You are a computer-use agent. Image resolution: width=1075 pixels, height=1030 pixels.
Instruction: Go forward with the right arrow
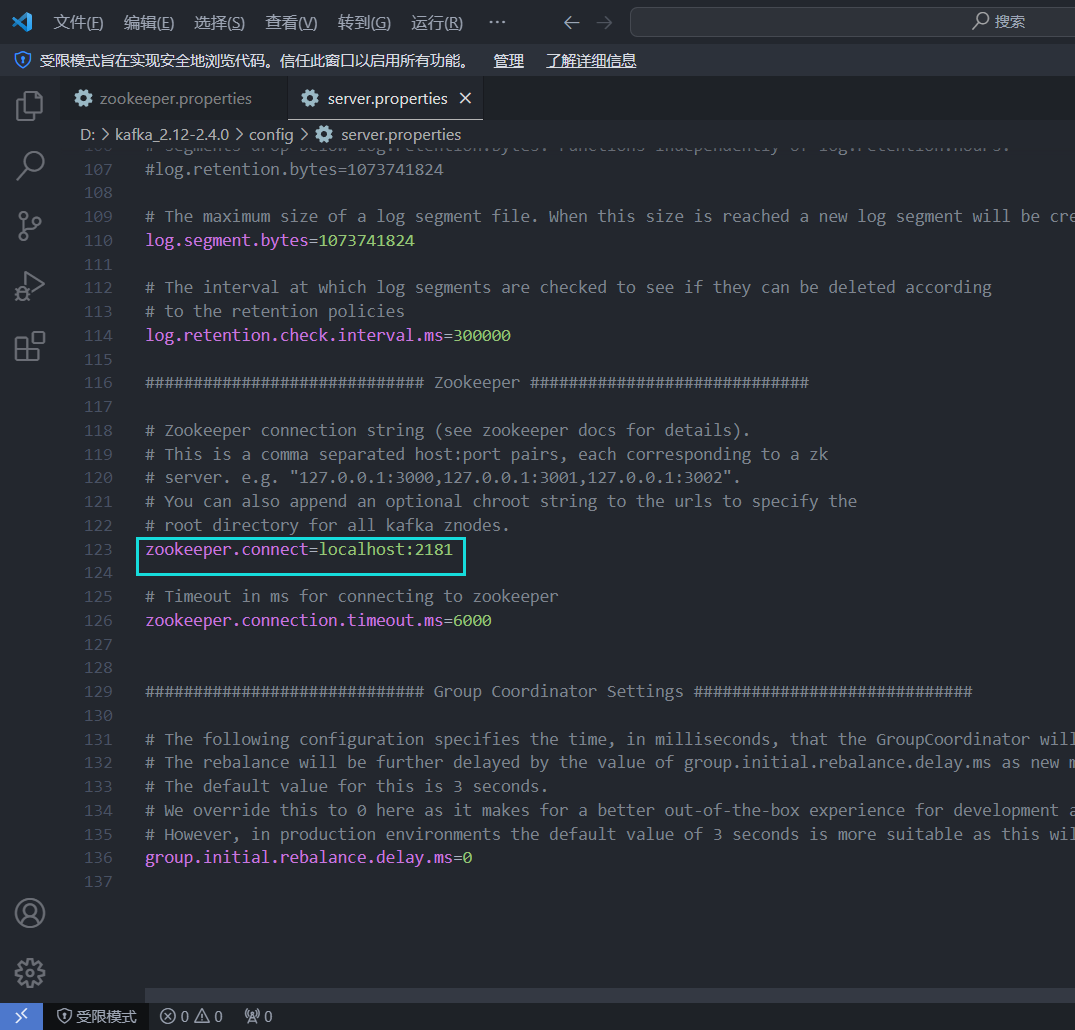pyautogui.click(x=604, y=23)
